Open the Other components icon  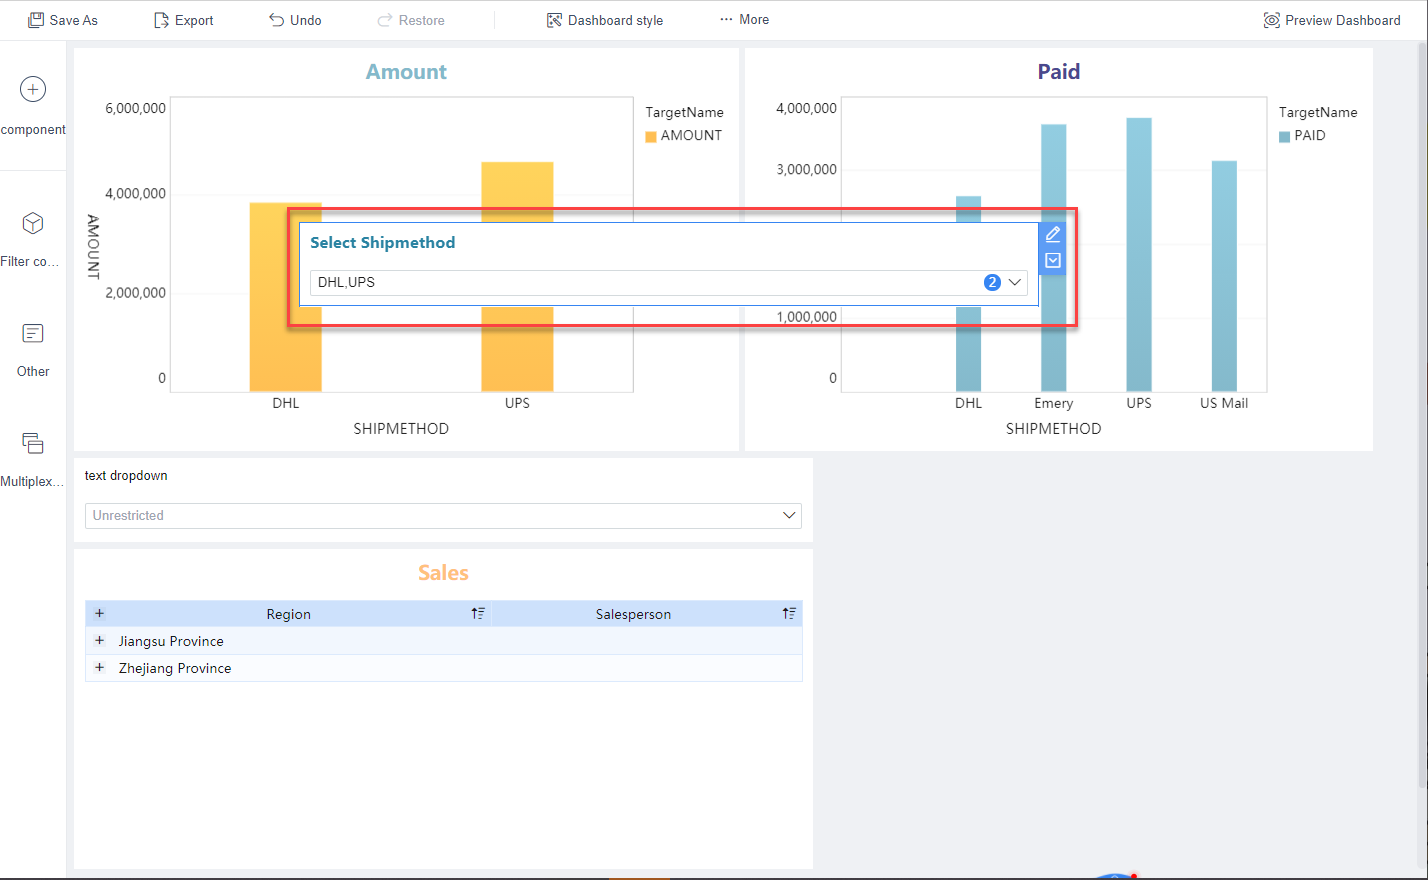click(33, 333)
